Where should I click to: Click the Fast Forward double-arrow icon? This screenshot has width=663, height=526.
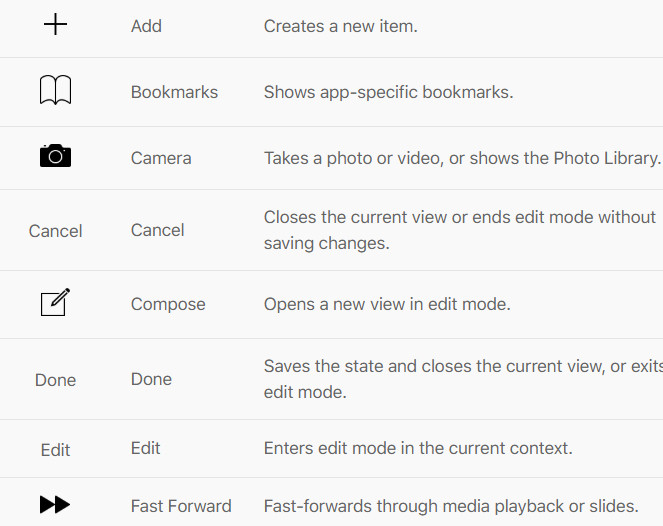tap(55, 505)
